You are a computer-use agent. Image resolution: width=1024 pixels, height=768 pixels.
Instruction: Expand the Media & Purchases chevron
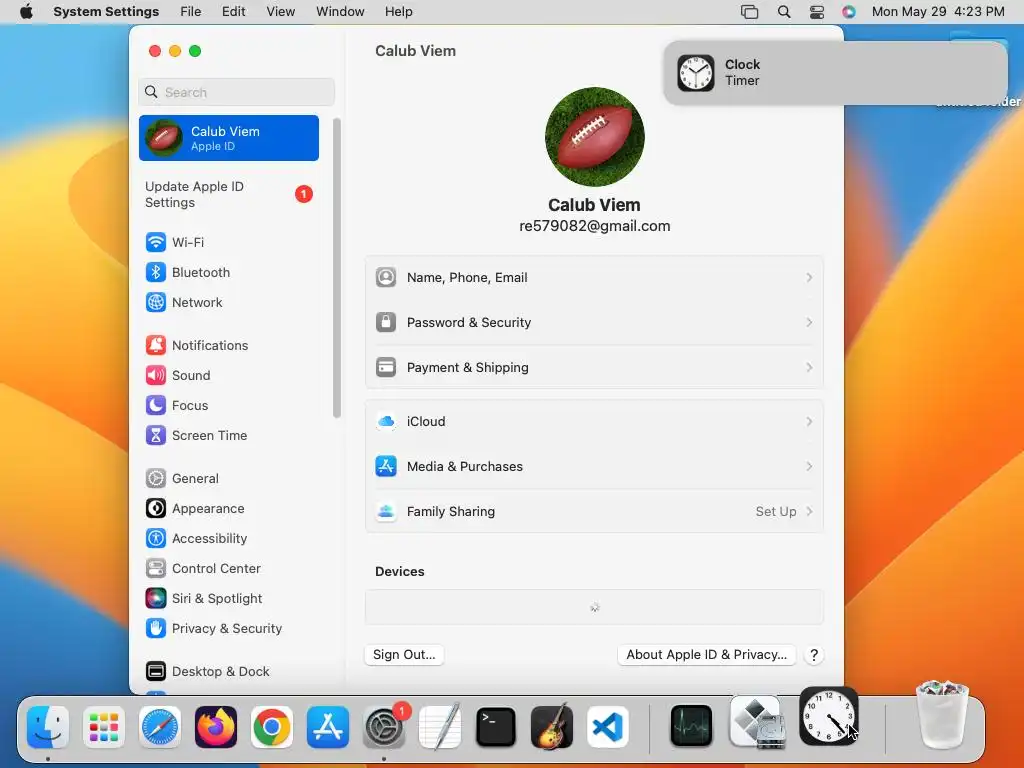tap(809, 466)
